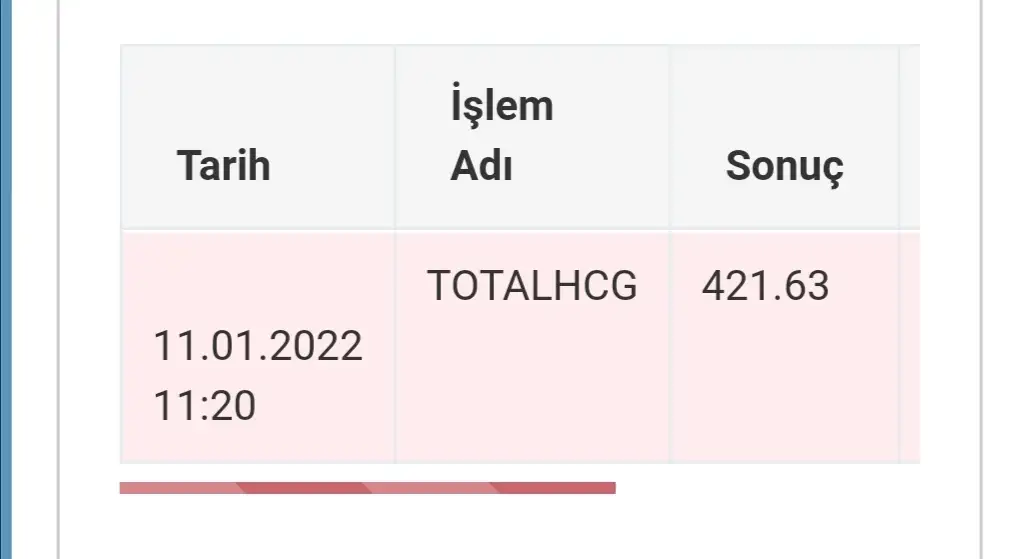Image resolution: width=1012 pixels, height=559 pixels.
Task: Click the word Adı in the header
Action: 481,166
